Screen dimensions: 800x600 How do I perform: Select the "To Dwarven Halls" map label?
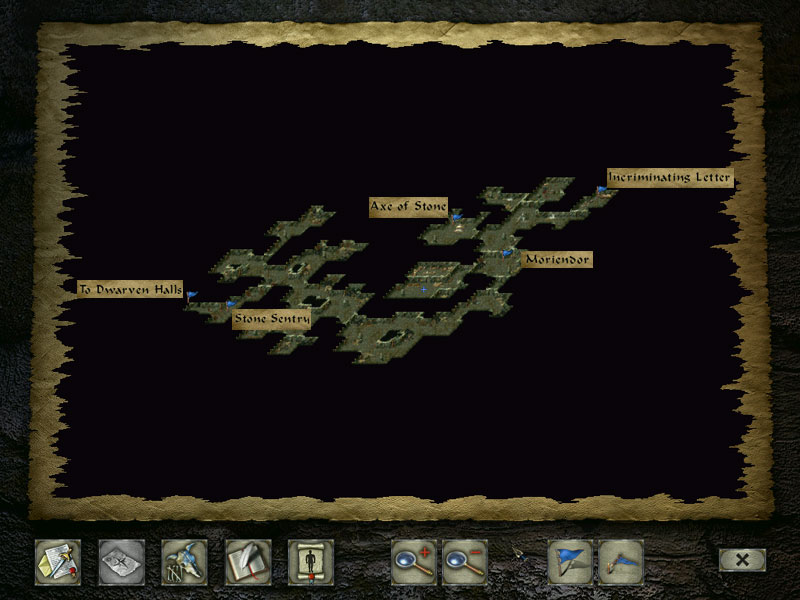[130, 289]
